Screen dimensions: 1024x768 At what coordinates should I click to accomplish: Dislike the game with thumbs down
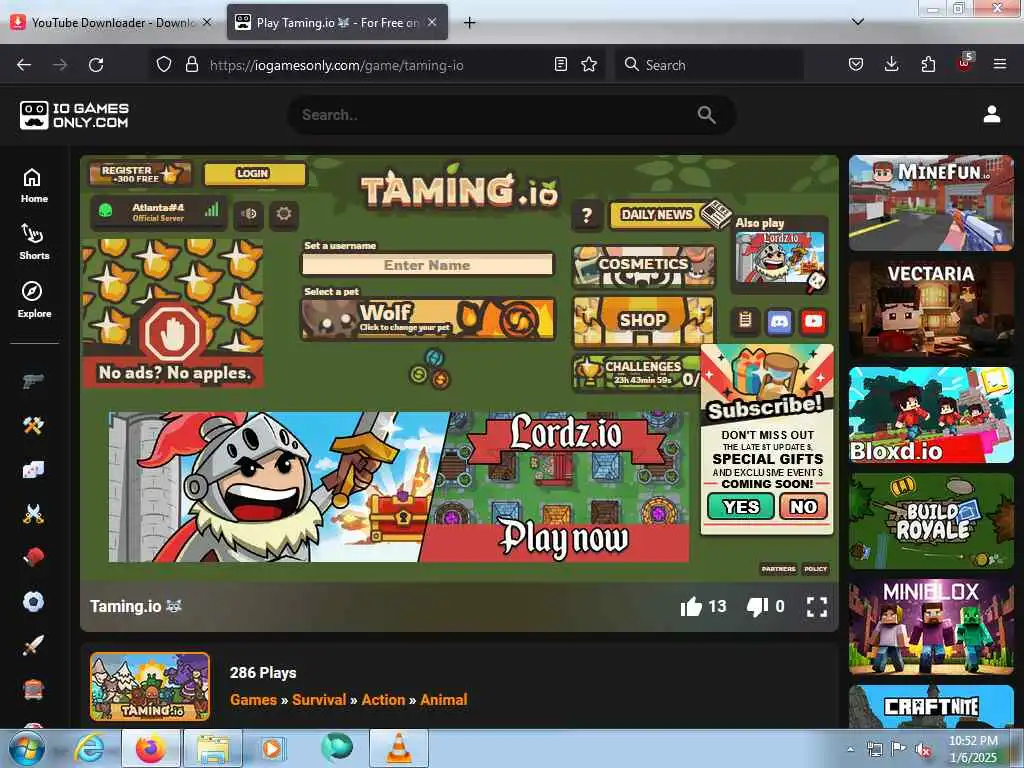click(x=757, y=607)
